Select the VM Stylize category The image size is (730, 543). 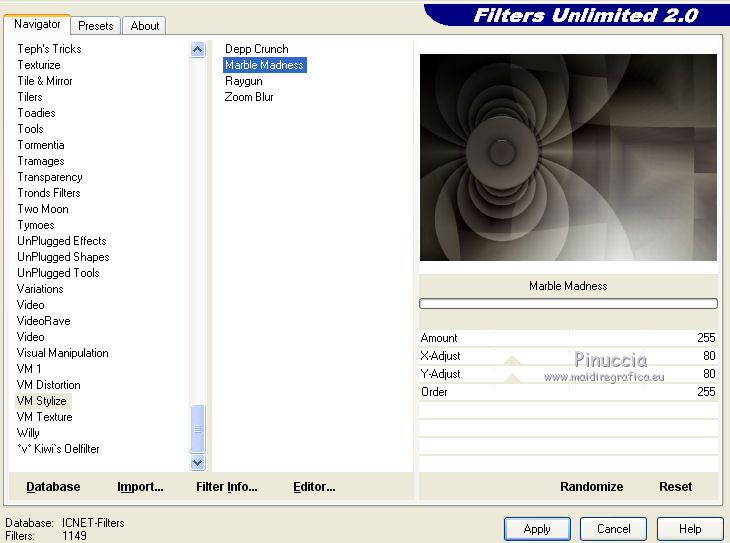point(41,401)
